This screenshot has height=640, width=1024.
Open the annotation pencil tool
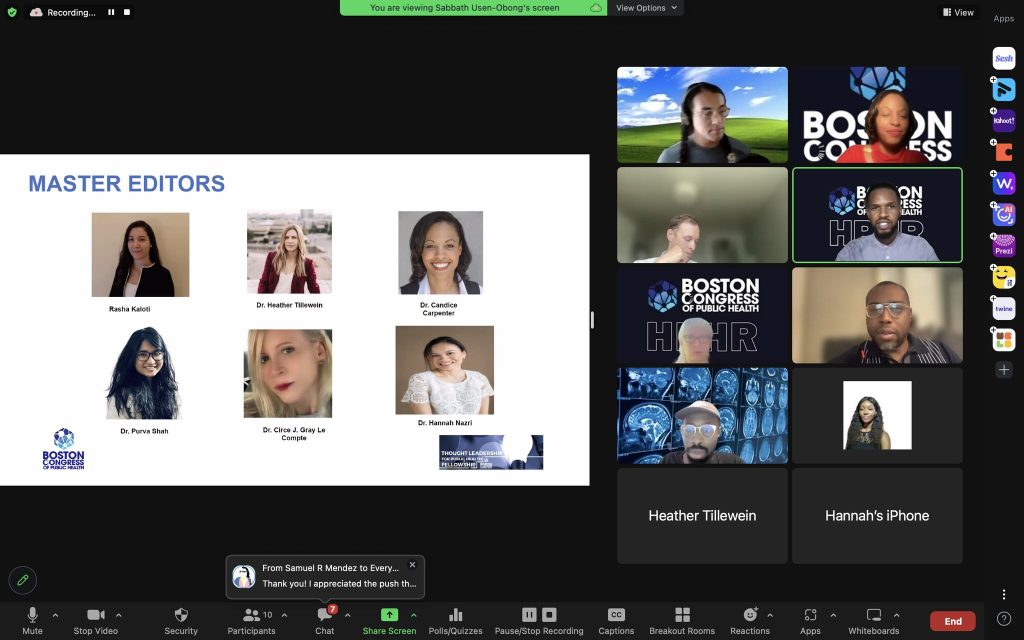(22, 579)
